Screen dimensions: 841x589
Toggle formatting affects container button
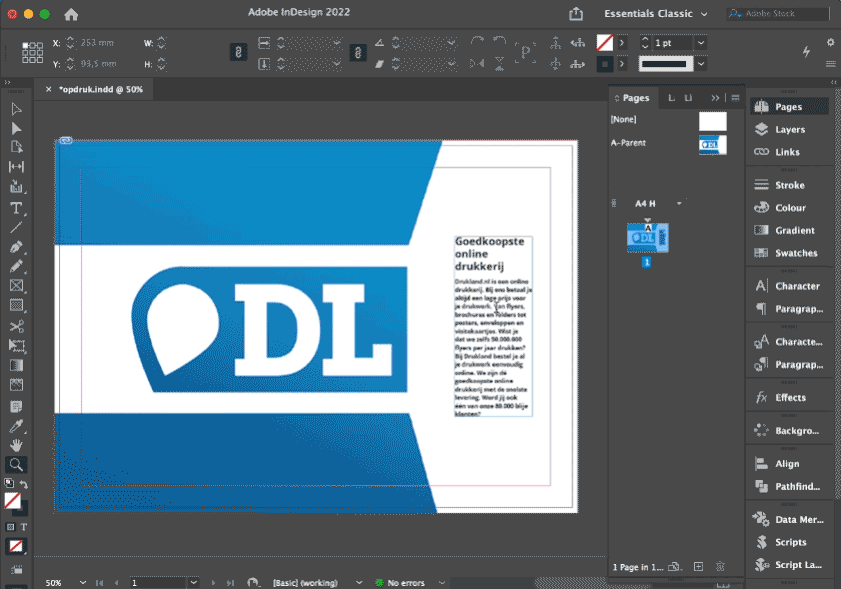click(x=10, y=527)
